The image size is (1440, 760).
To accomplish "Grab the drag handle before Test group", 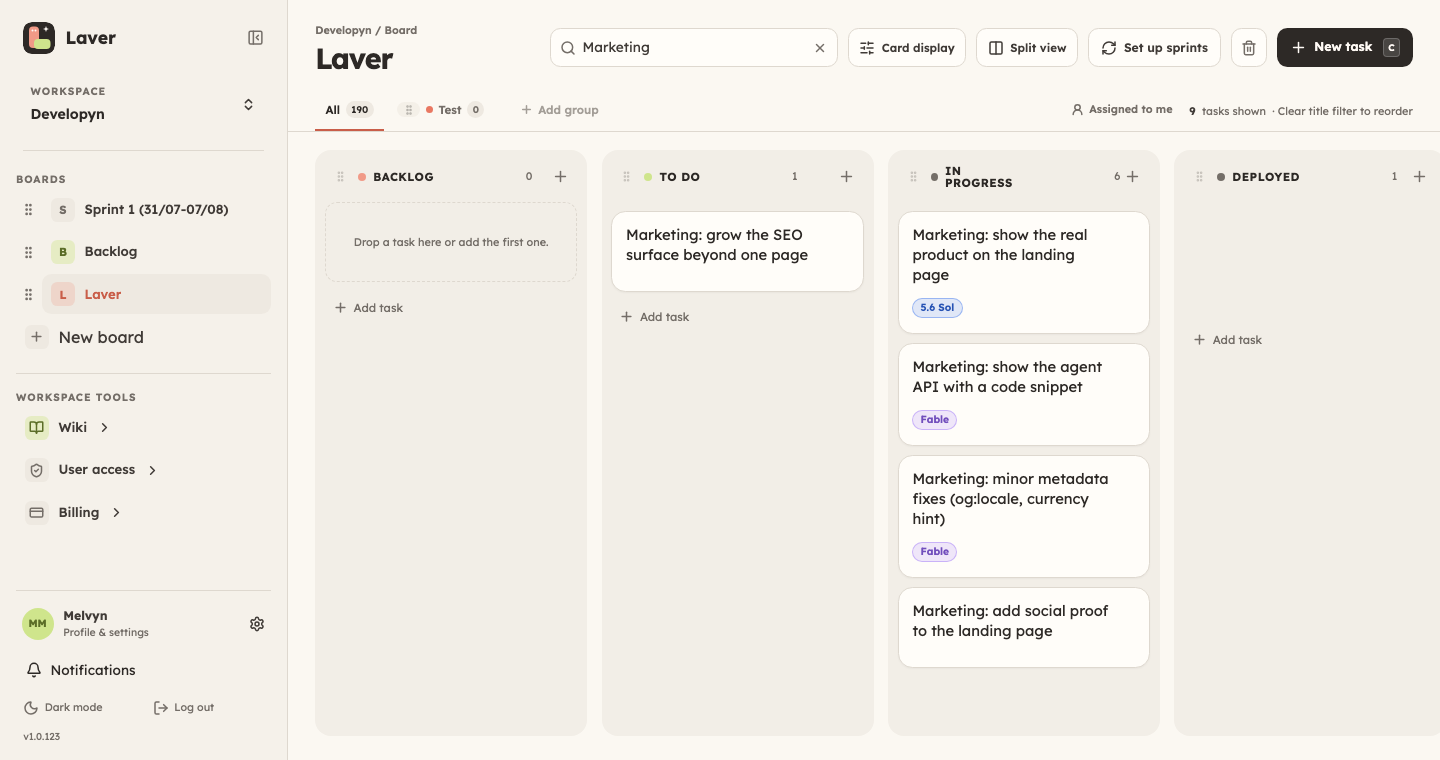I will click(x=408, y=110).
